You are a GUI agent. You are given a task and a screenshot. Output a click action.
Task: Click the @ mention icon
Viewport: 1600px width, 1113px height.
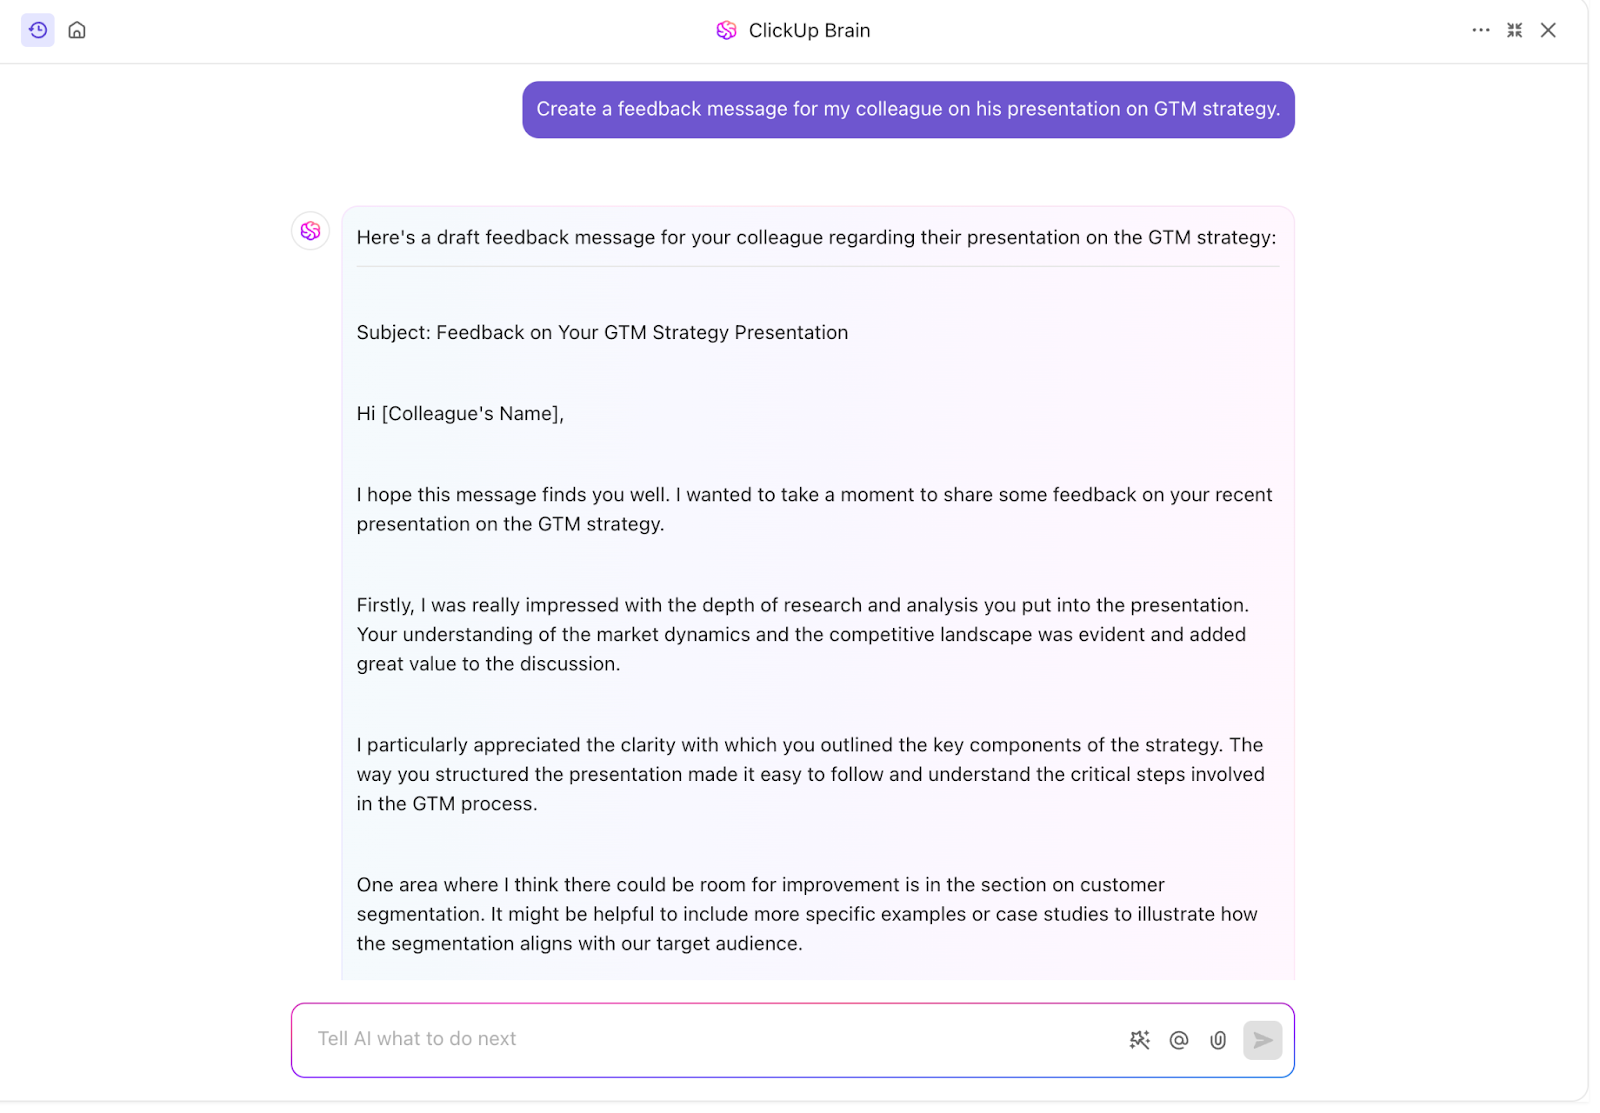pos(1179,1040)
